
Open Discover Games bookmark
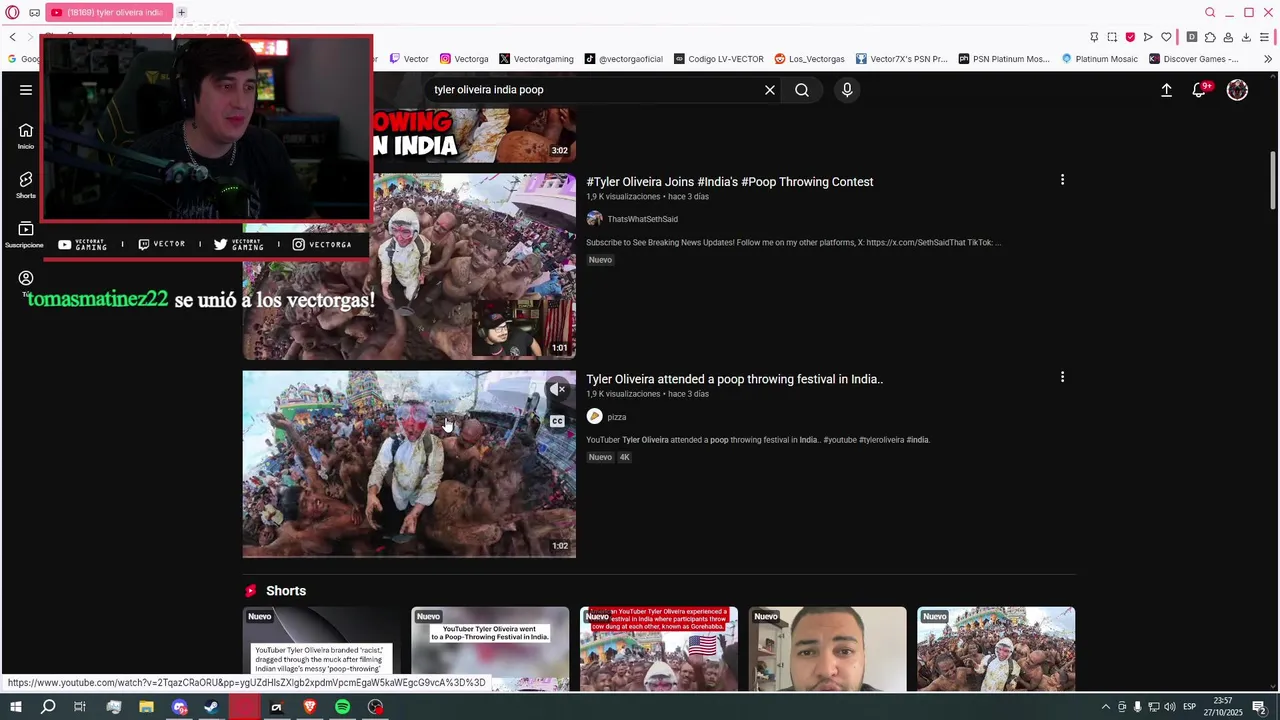point(1194,59)
